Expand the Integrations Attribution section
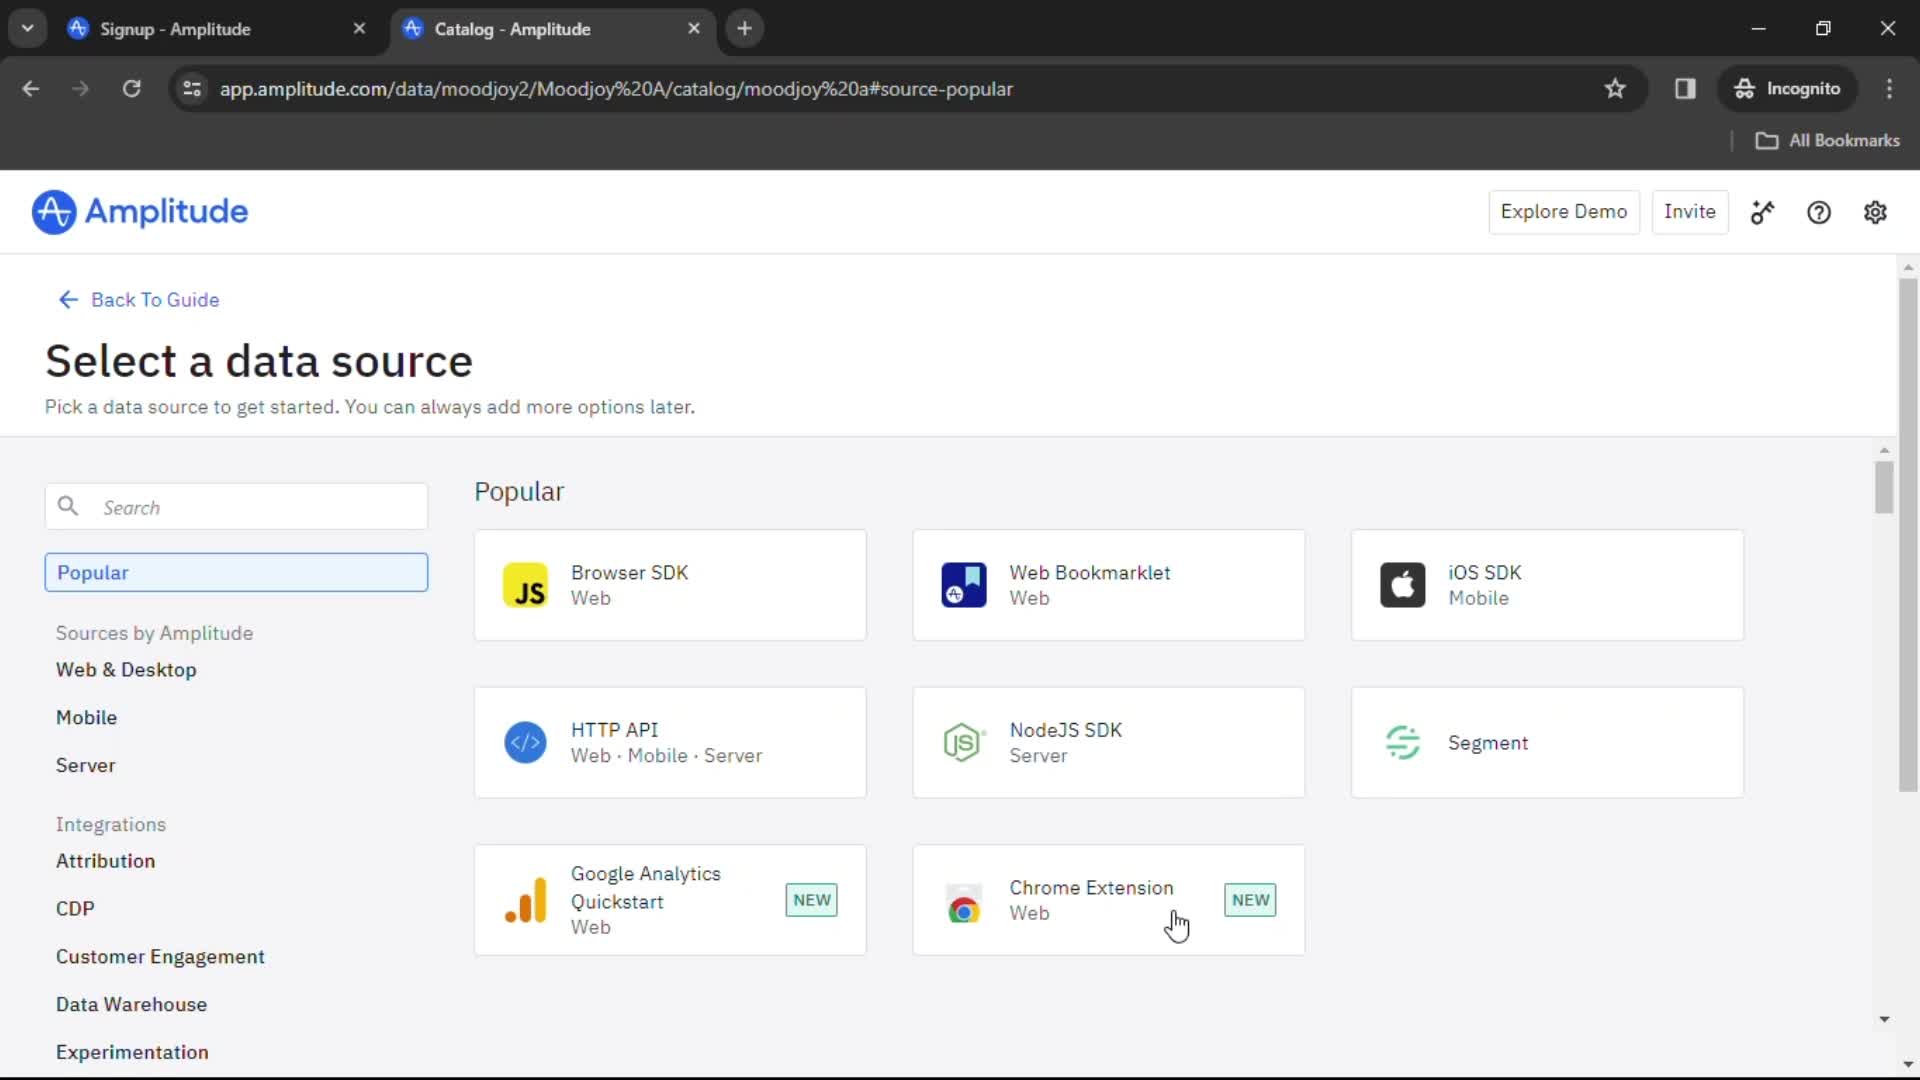The image size is (1920, 1080). click(x=104, y=860)
